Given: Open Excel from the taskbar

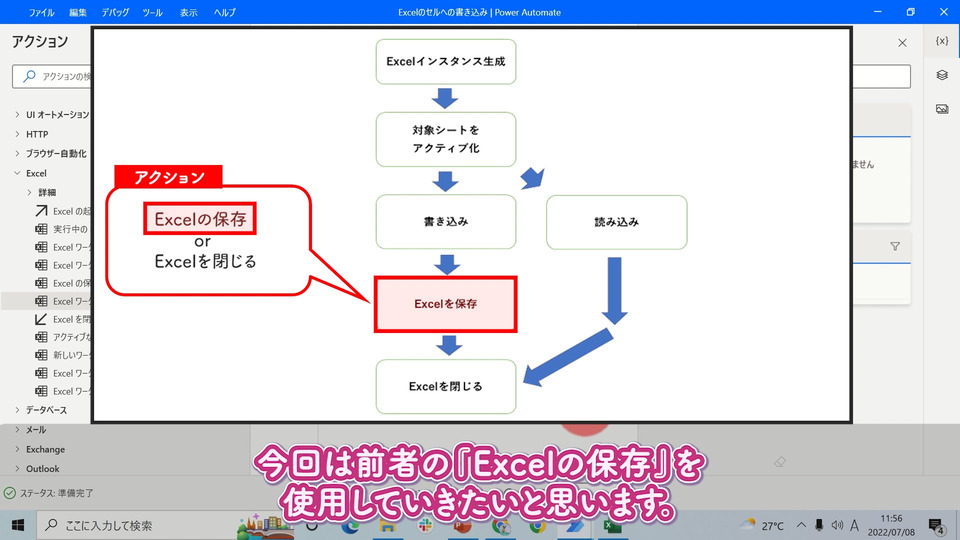Looking at the screenshot, I should 612,527.
